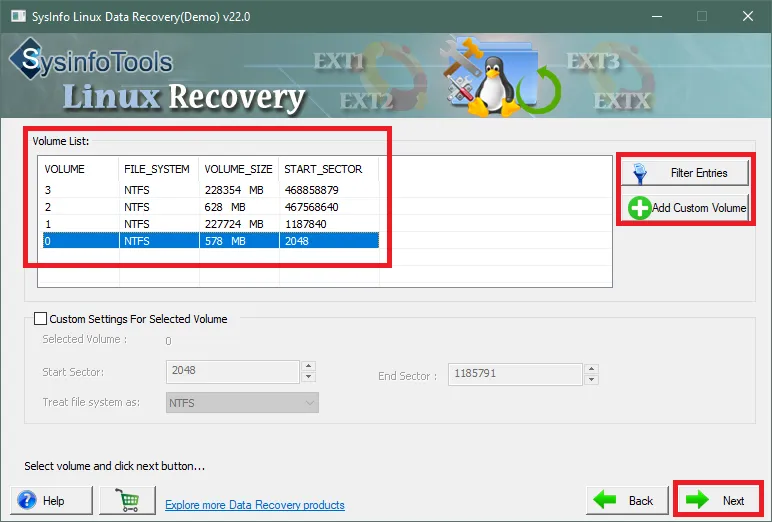
Task: Click start sector value 1187840
Action: (305, 224)
